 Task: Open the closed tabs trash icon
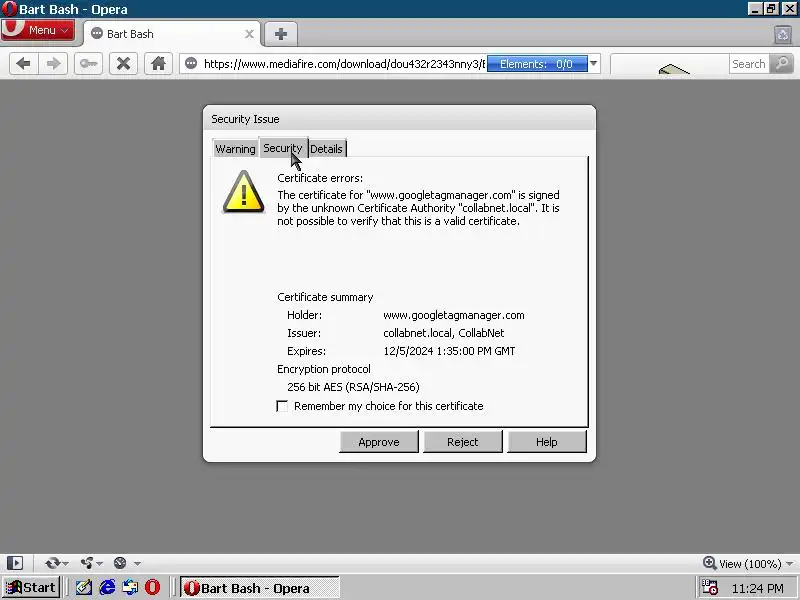[783, 34]
